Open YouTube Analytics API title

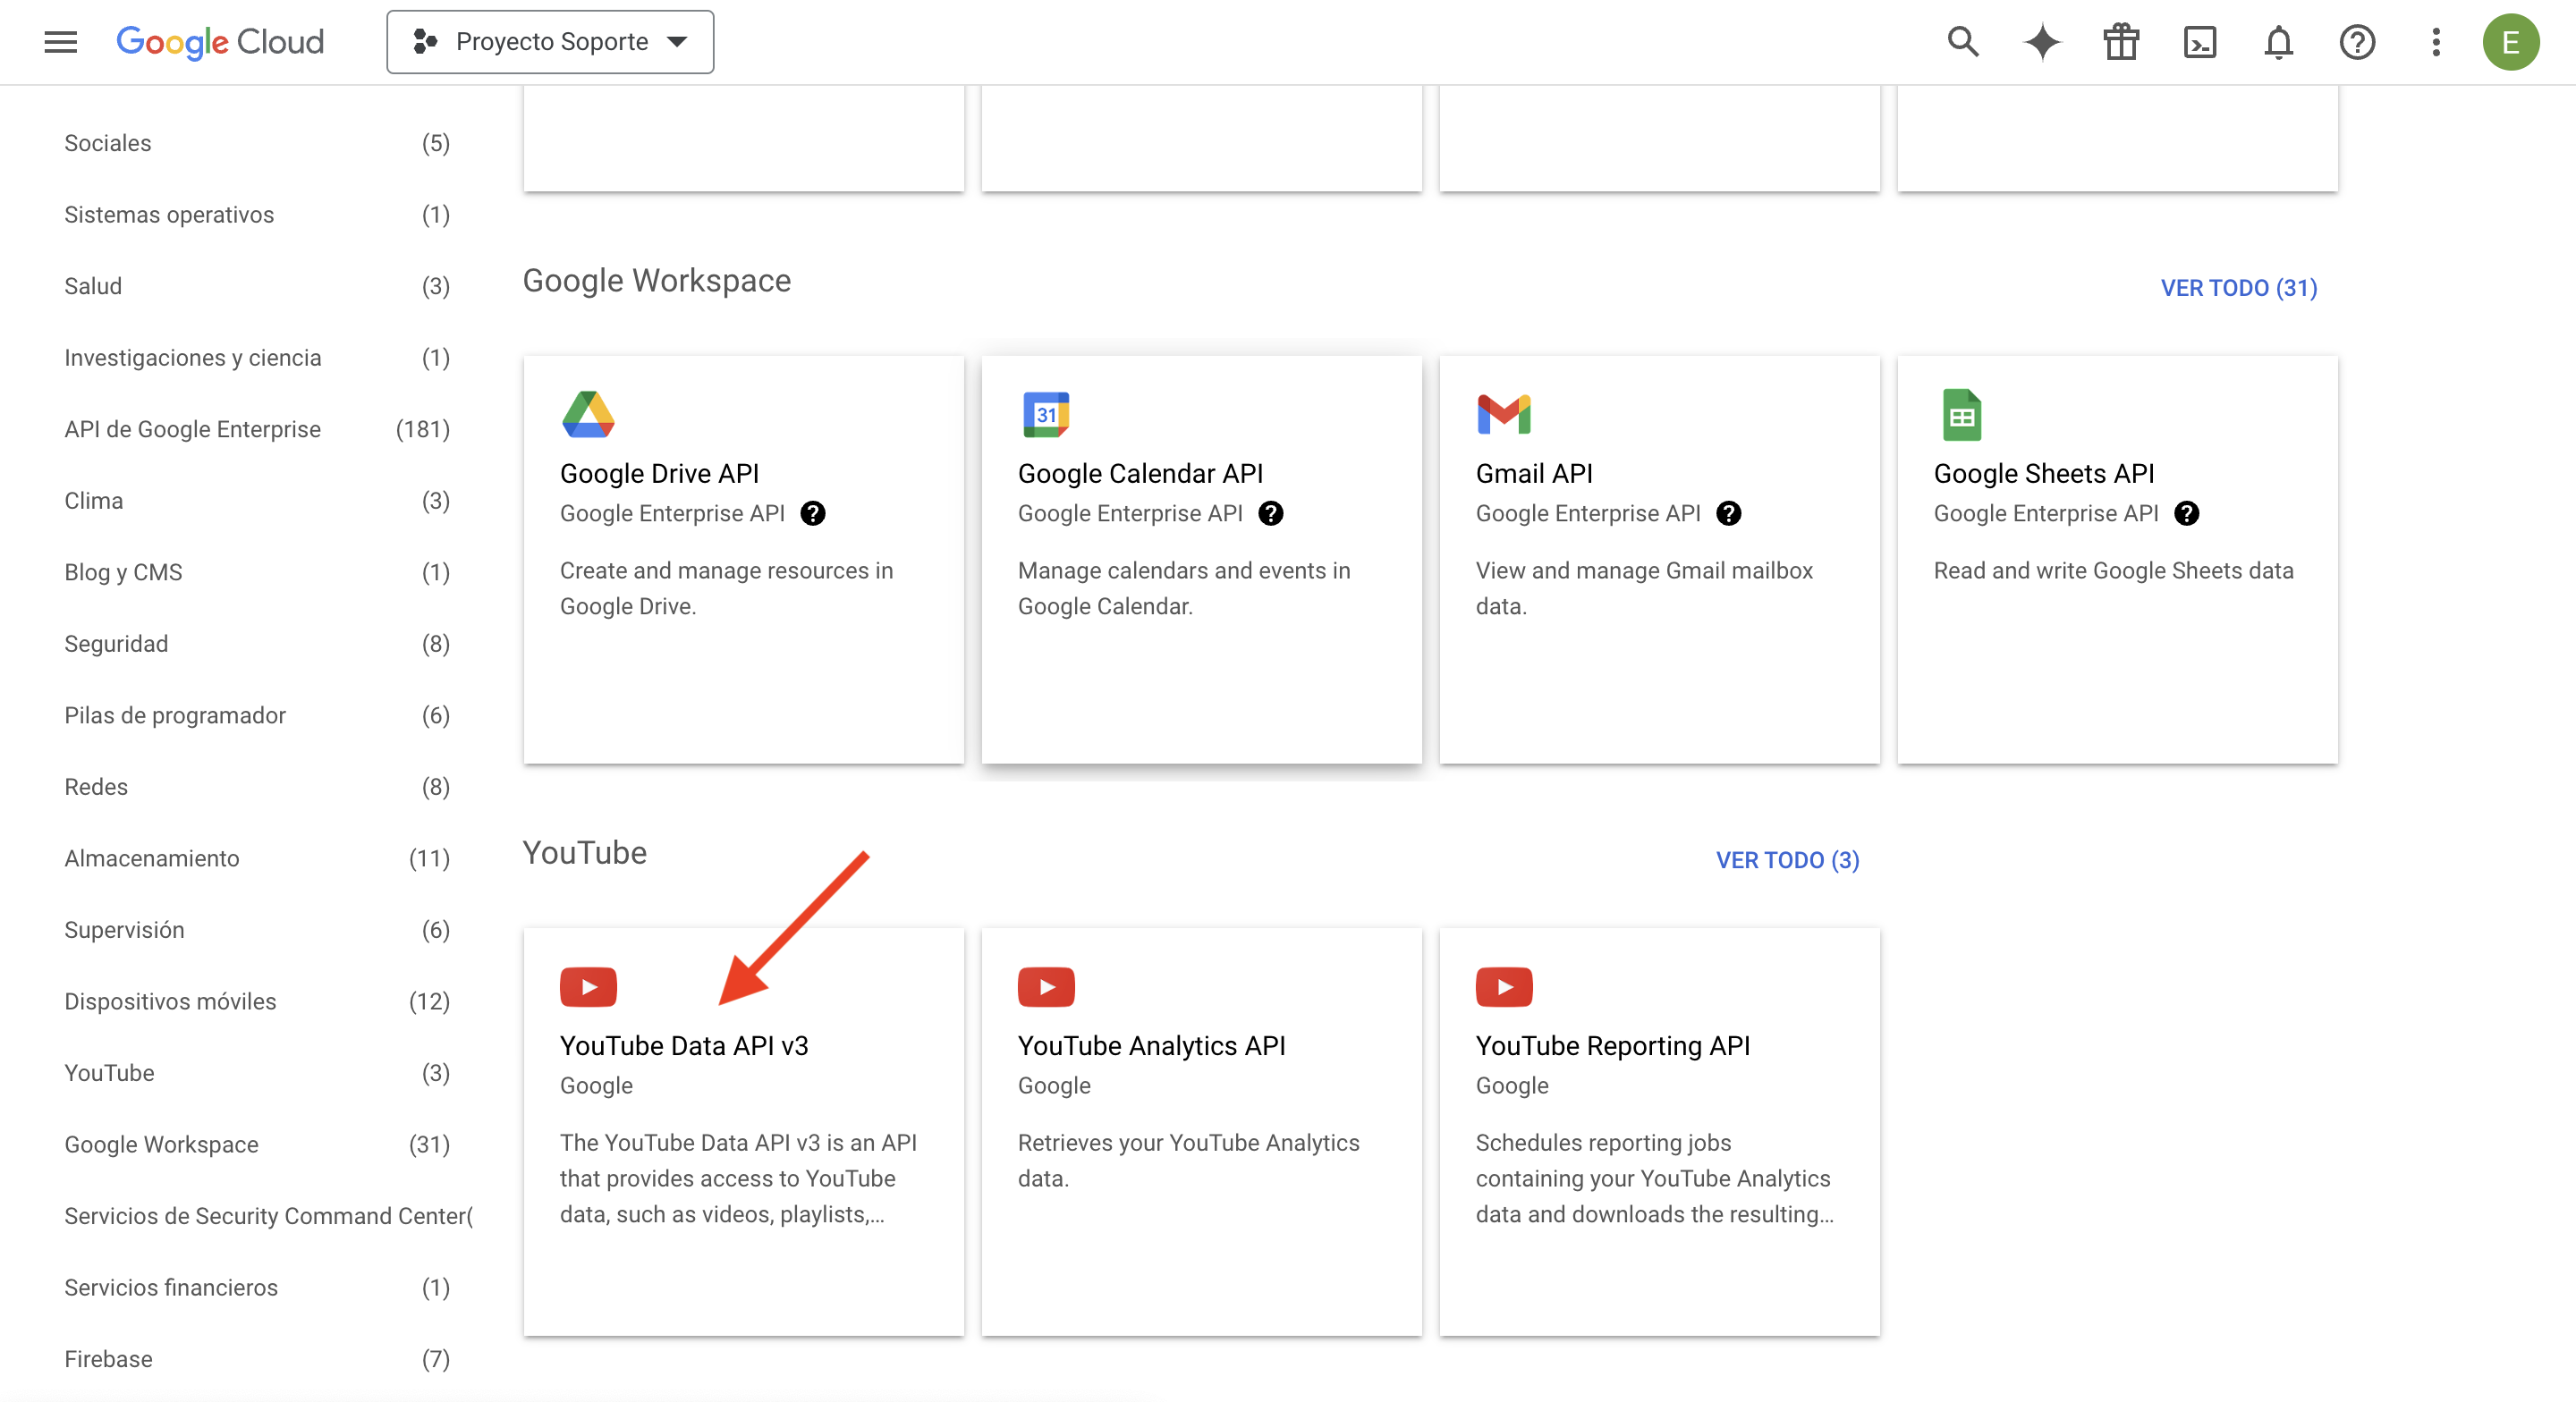pos(1151,1045)
